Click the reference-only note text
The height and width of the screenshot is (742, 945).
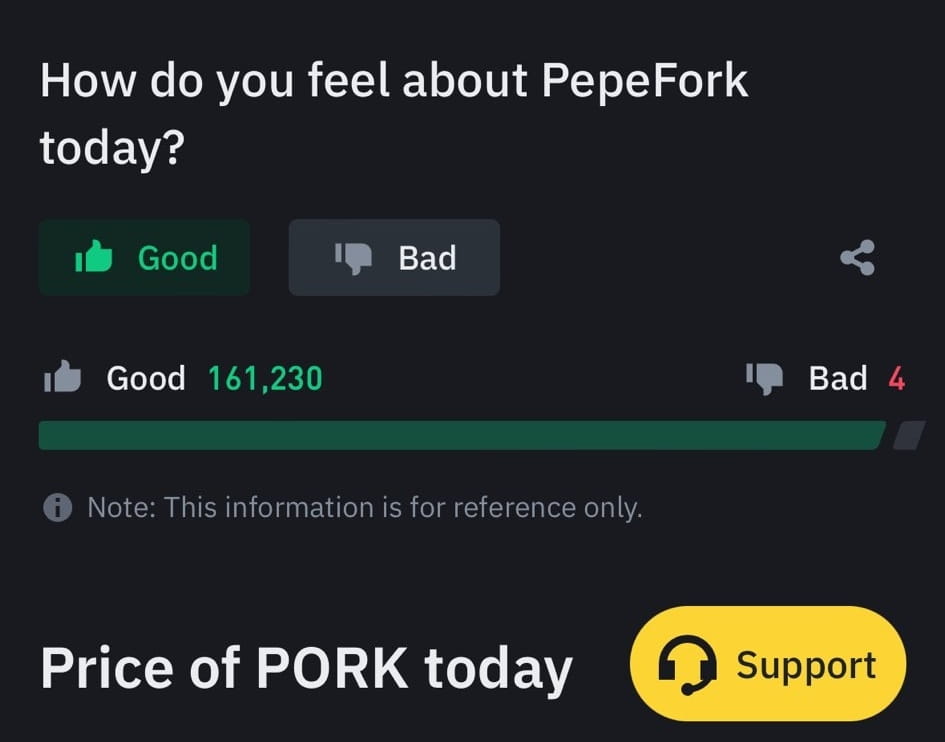pos(364,508)
